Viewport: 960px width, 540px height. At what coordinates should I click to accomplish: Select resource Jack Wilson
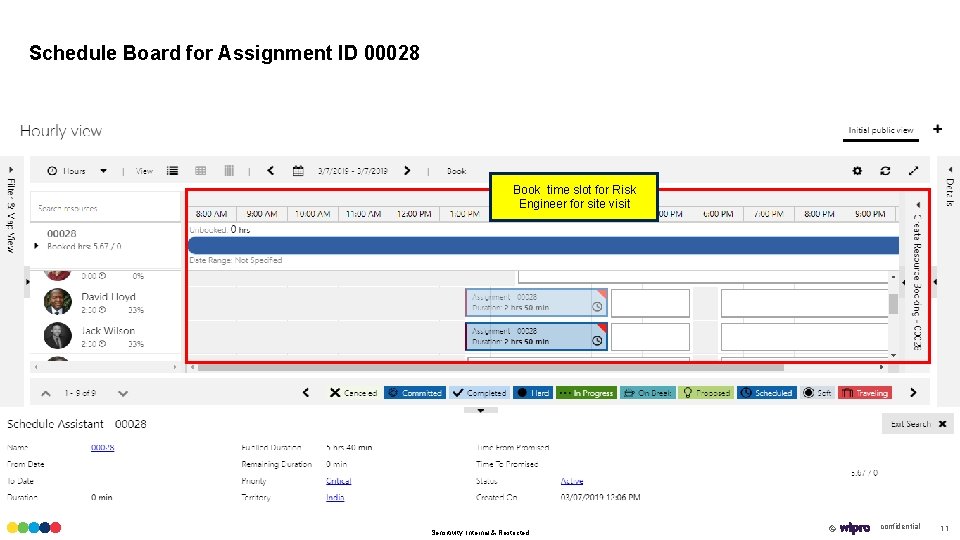[x=108, y=331]
